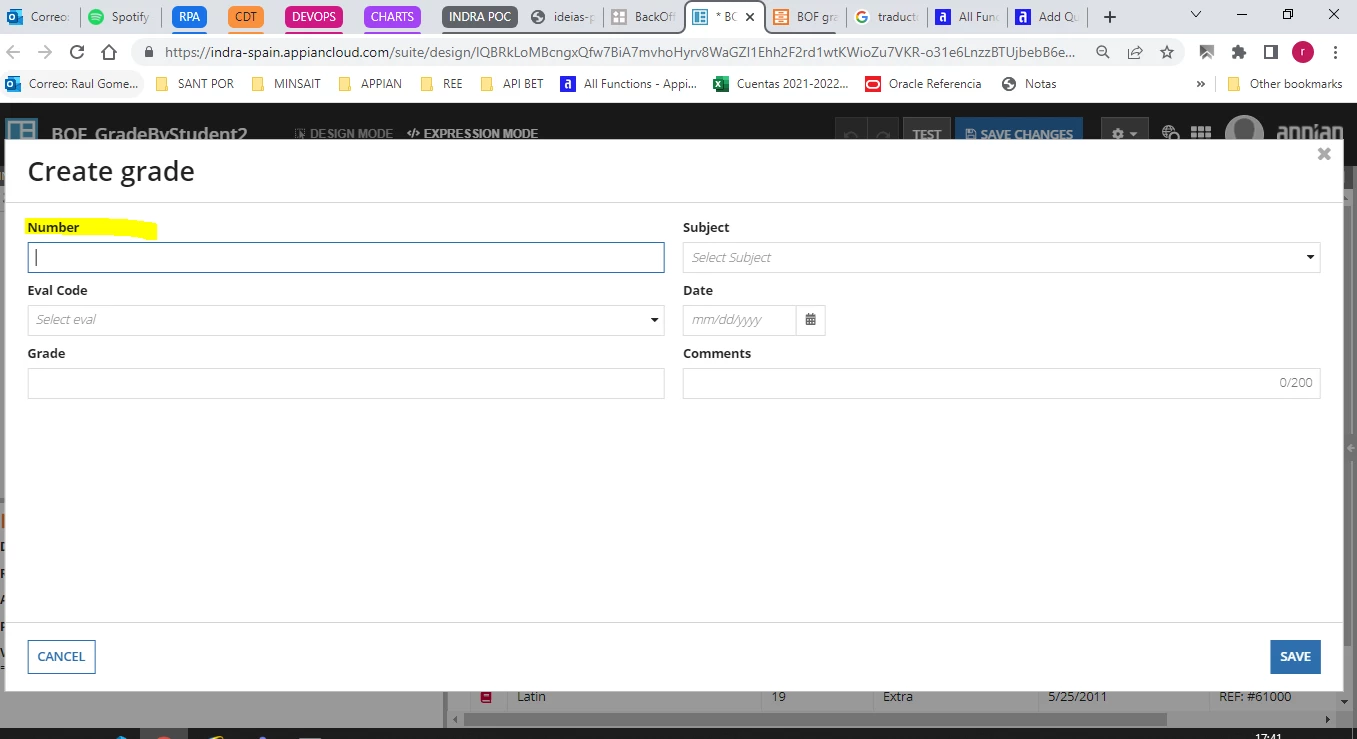Click the SAVE button in dialog
Screen dimensions: 1357x739
click(1295, 657)
